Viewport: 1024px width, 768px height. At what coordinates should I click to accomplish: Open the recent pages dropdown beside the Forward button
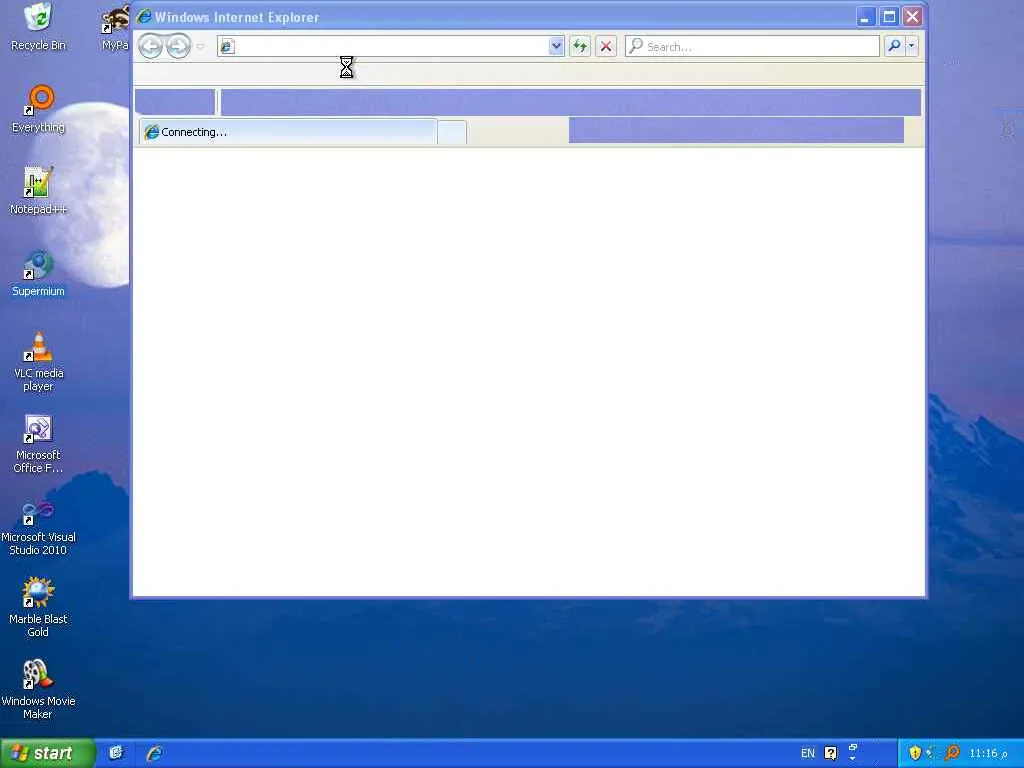point(200,46)
